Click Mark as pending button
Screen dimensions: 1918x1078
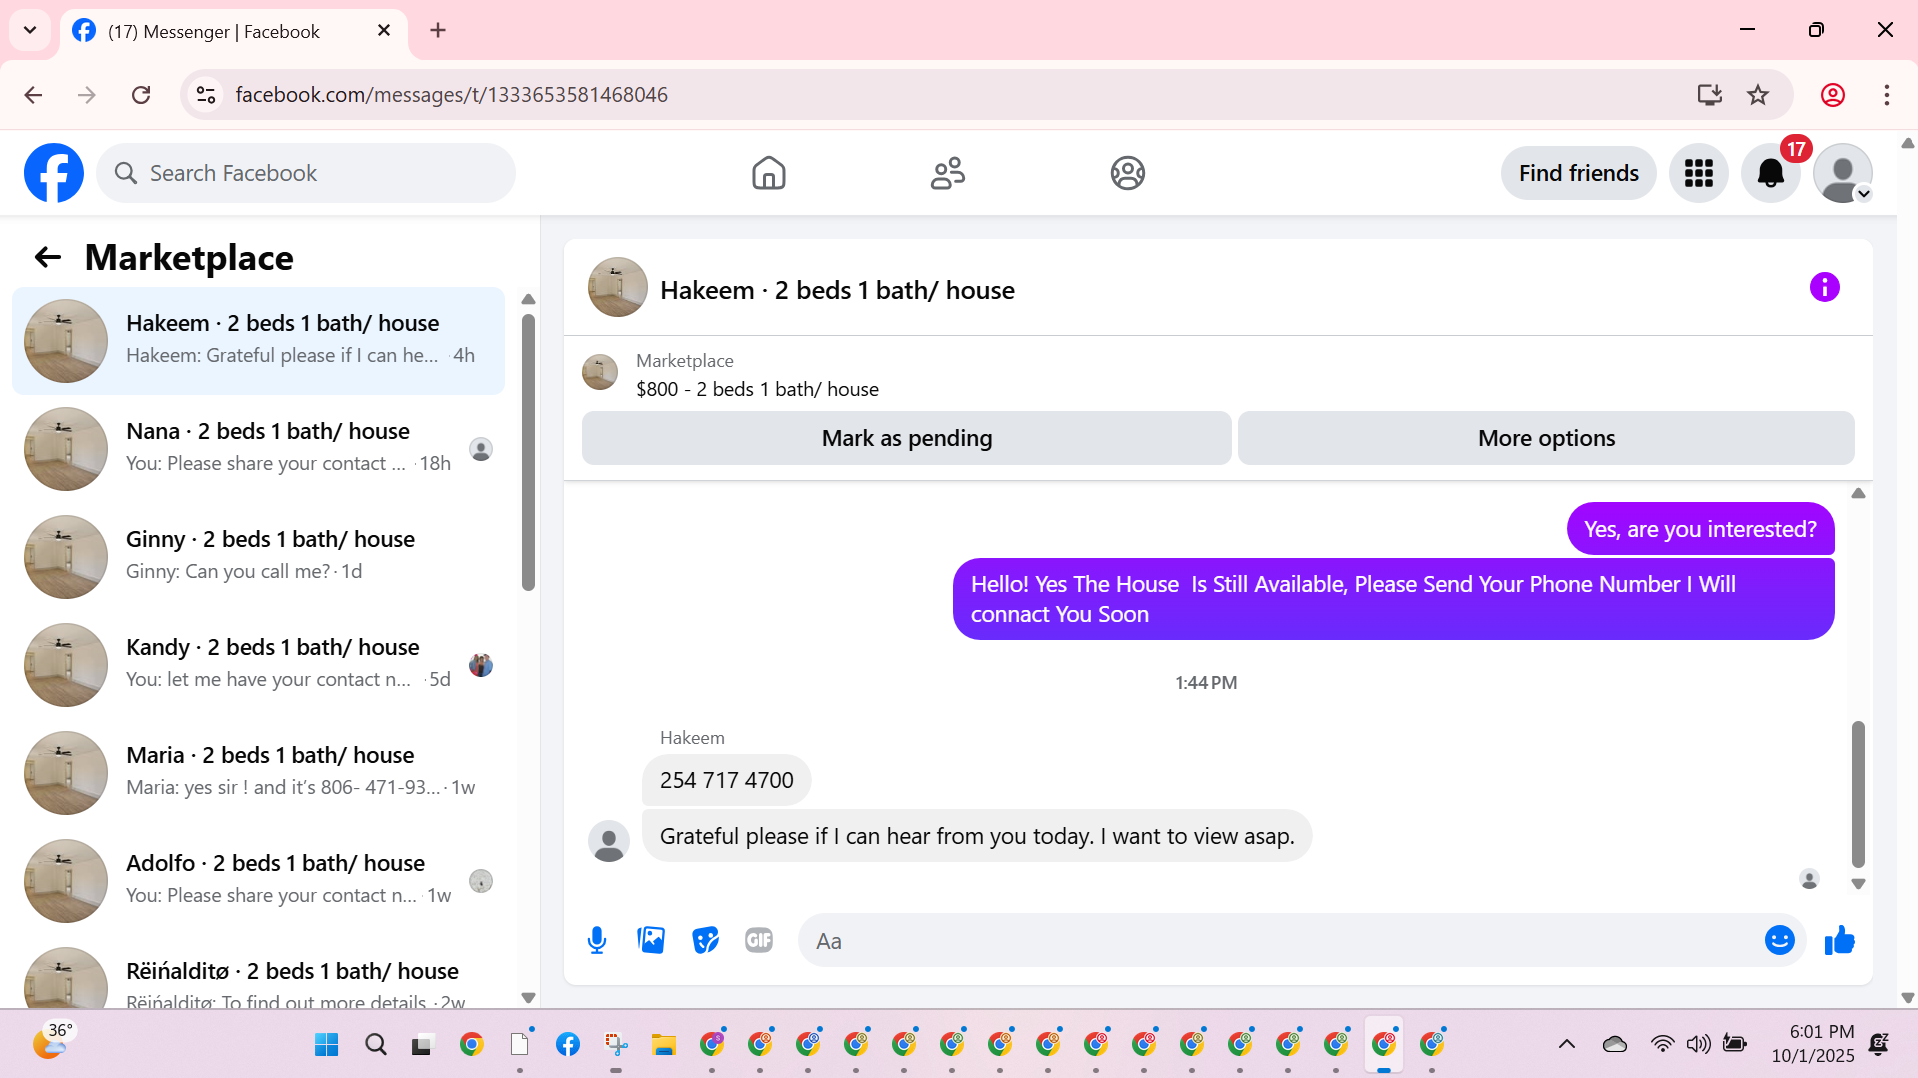(906, 438)
